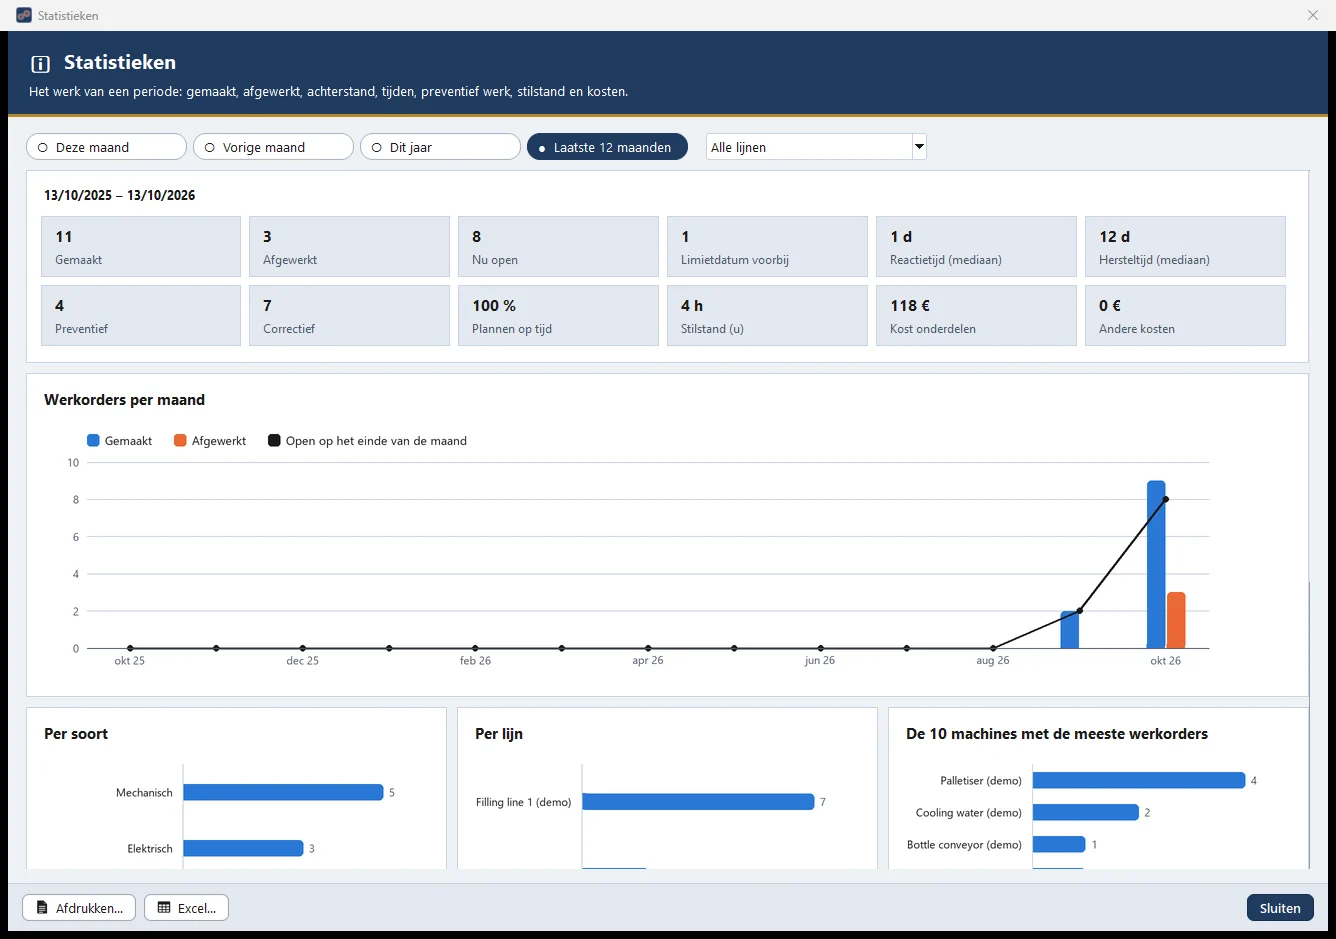Click the Palletiser (demo) bar
The width and height of the screenshot is (1336, 939).
[x=1139, y=780]
